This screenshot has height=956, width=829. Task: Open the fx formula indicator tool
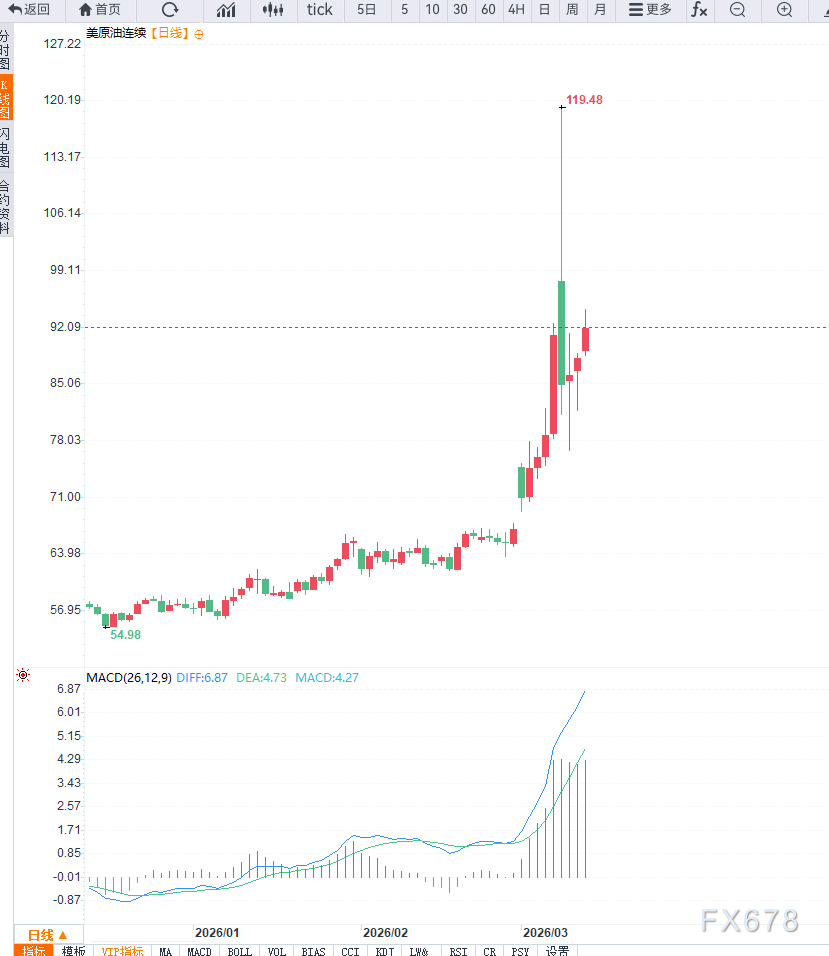699,10
